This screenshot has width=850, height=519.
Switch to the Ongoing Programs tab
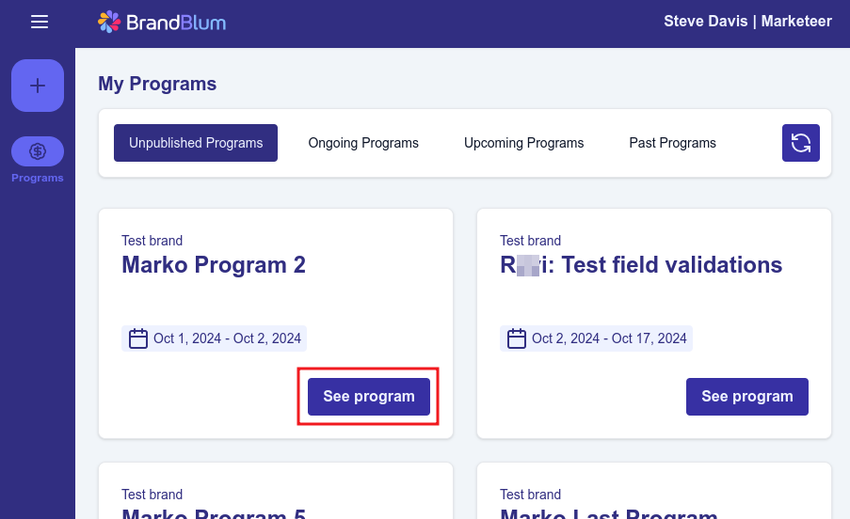click(363, 143)
